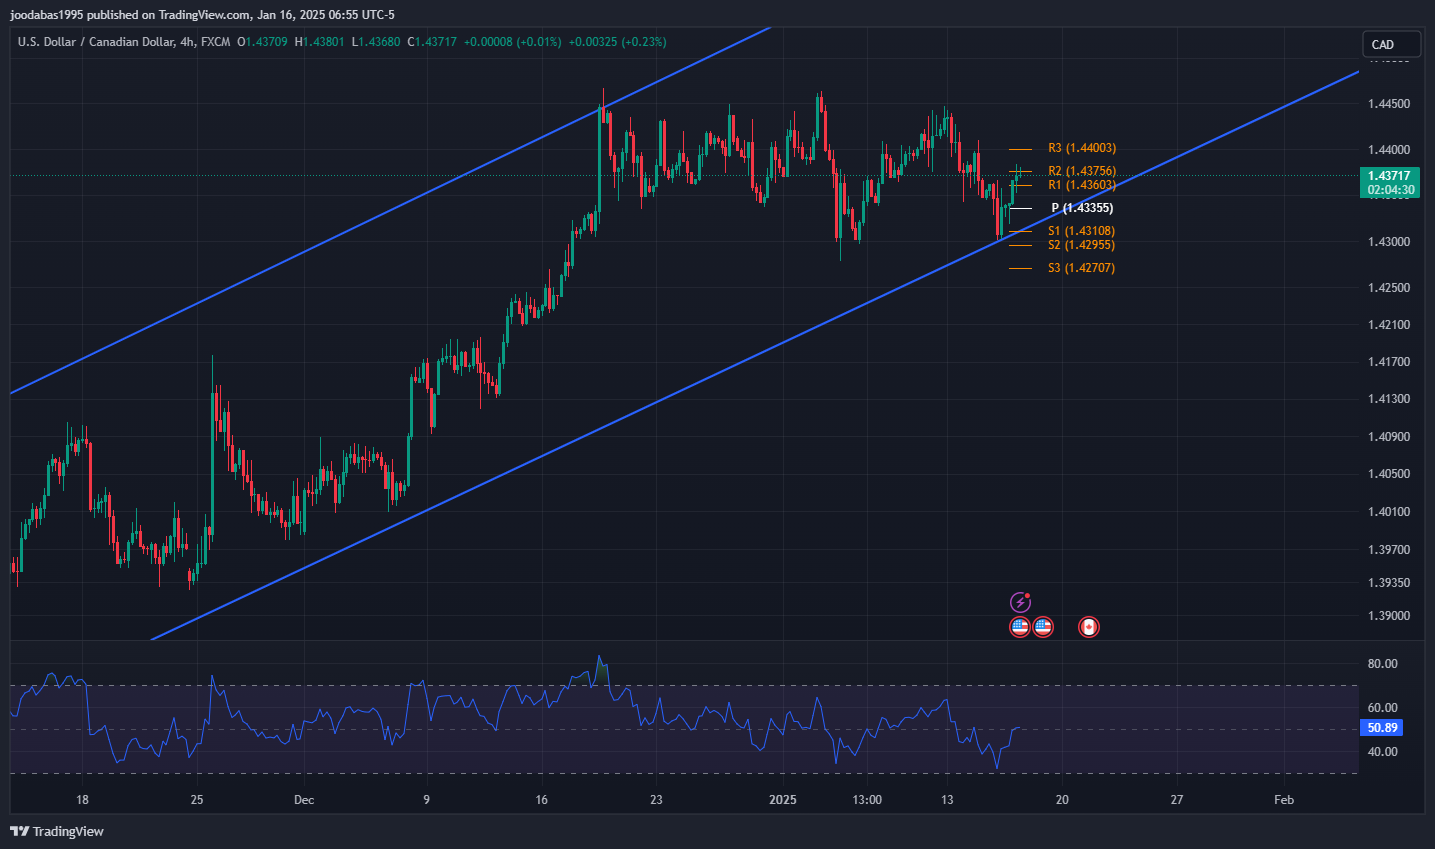Click the R3 (1.44003) pivot label
This screenshot has width=1435, height=849.
tap(1081, 148)
